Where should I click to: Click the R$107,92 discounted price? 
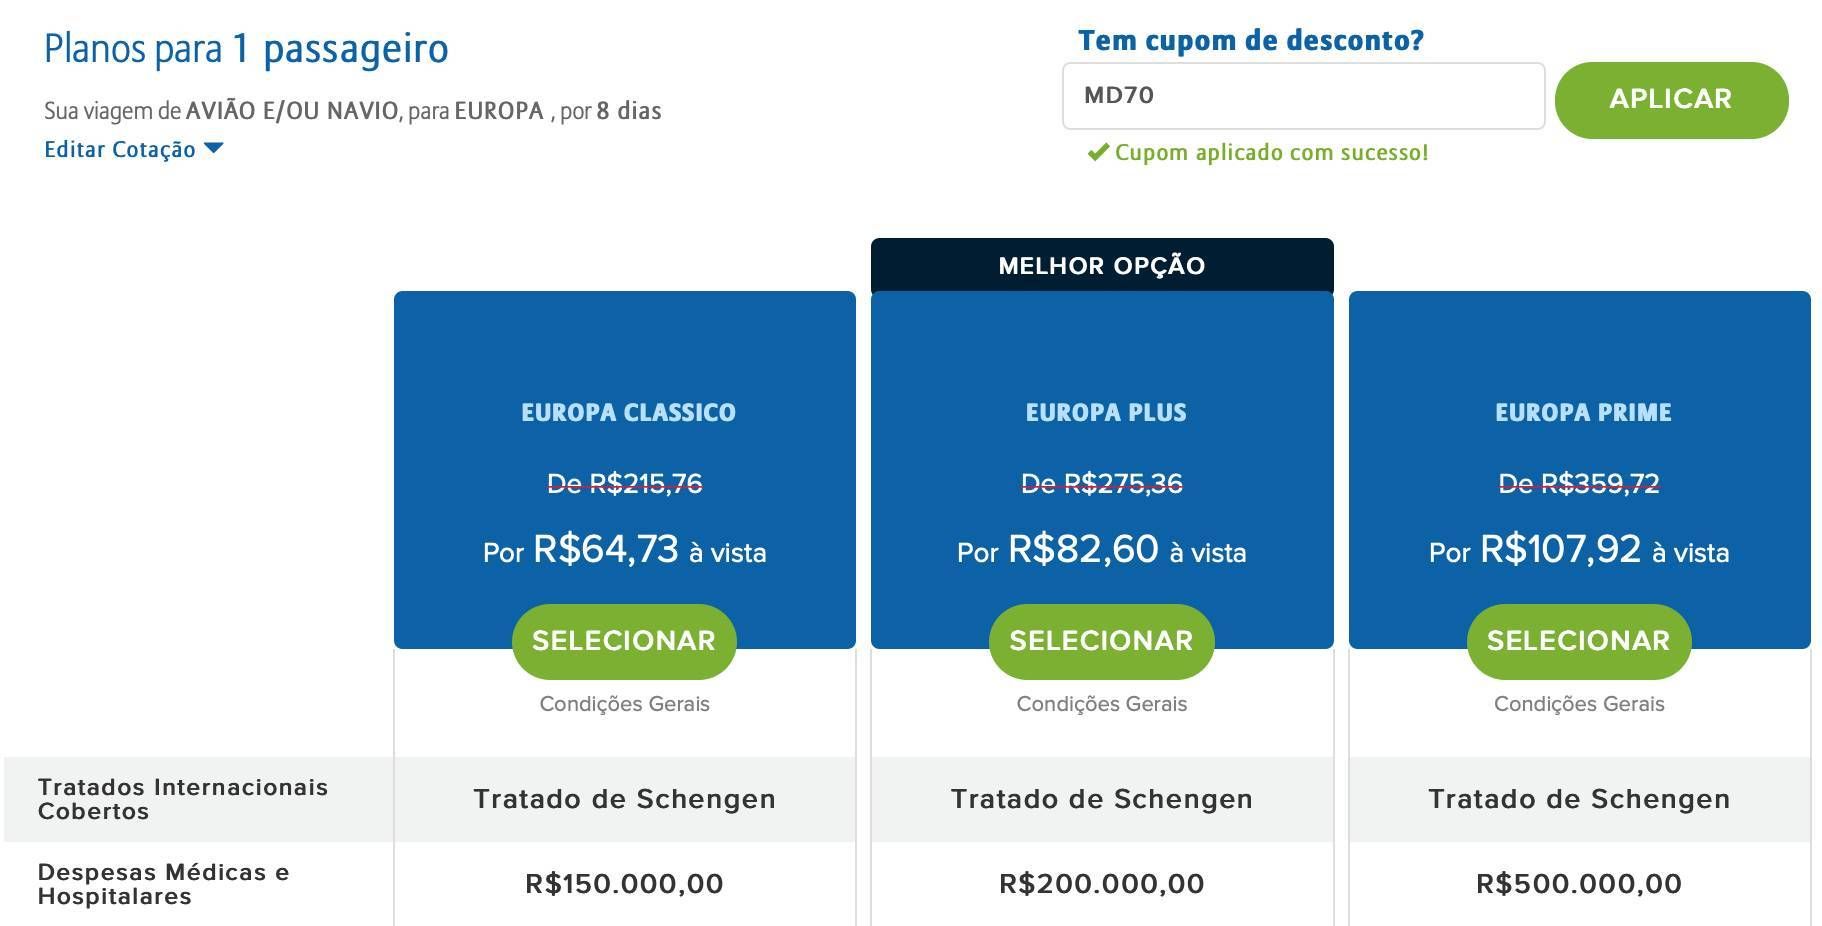pyautogui.click(x=1560, y=550)
